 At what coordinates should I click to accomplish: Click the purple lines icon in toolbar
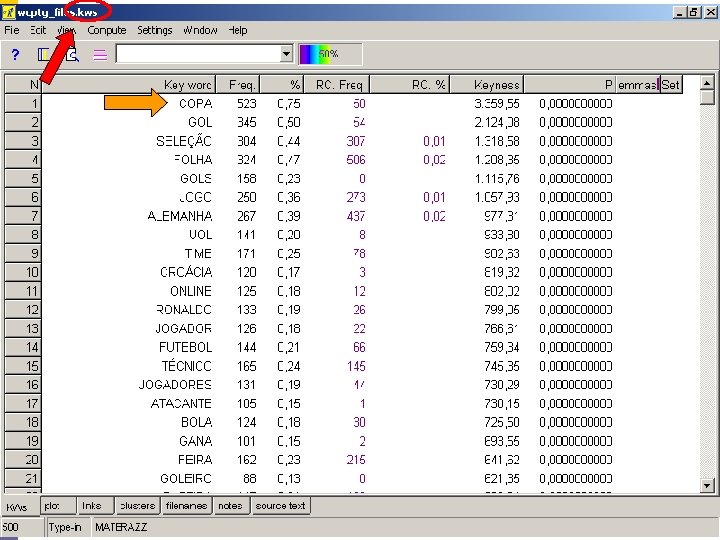click(100, 55)
